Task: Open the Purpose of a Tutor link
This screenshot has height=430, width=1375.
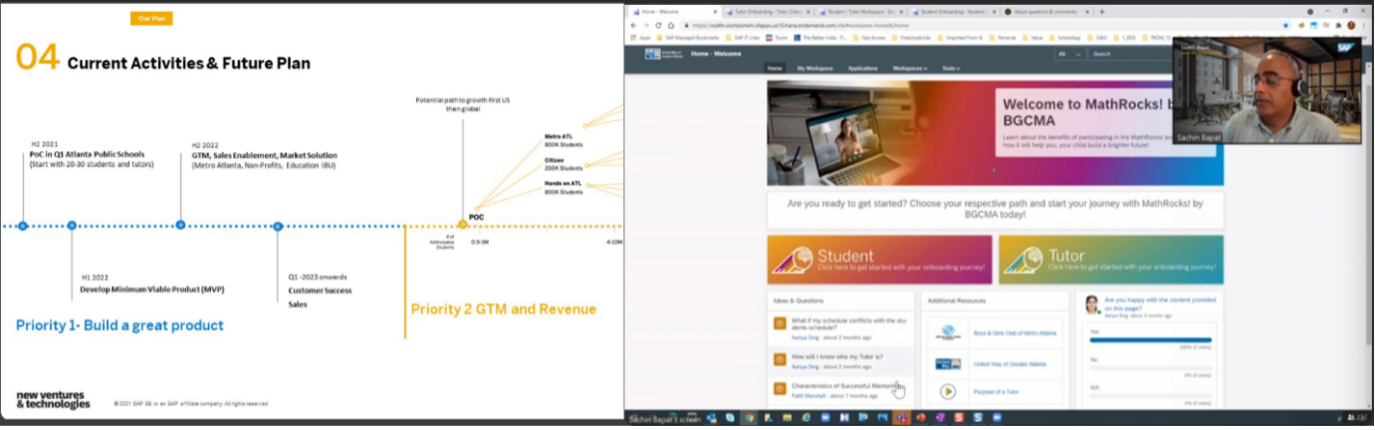Action: [996, 392]
